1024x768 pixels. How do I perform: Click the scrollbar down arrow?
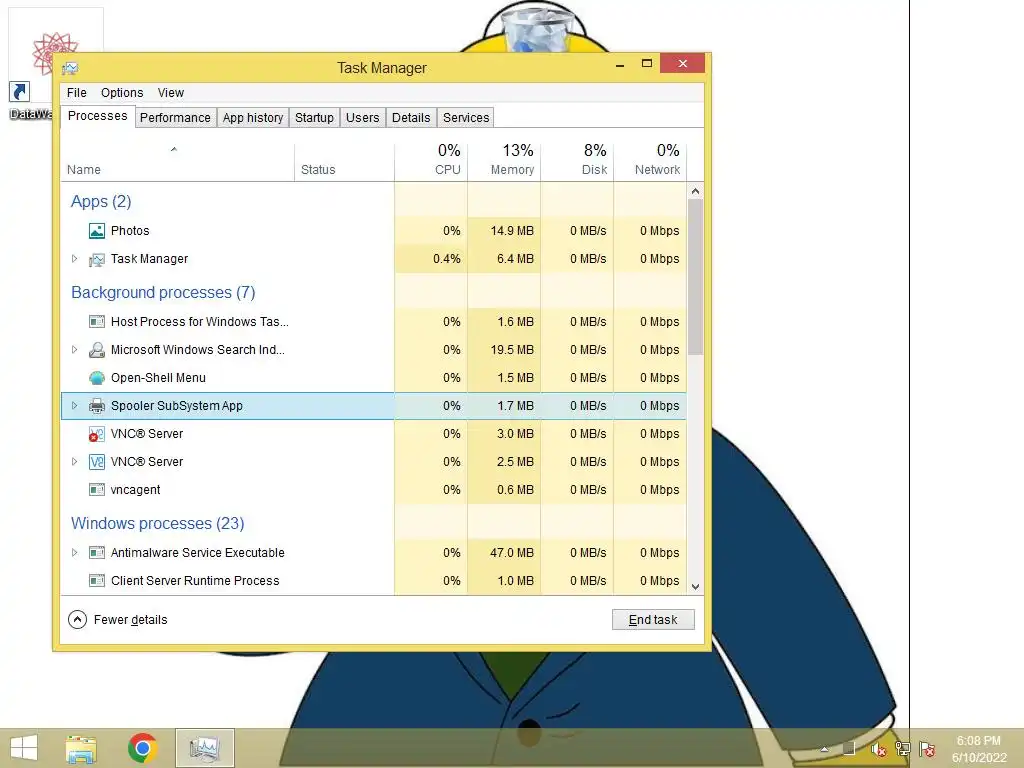pyautogui.click(x=696, y=586)
